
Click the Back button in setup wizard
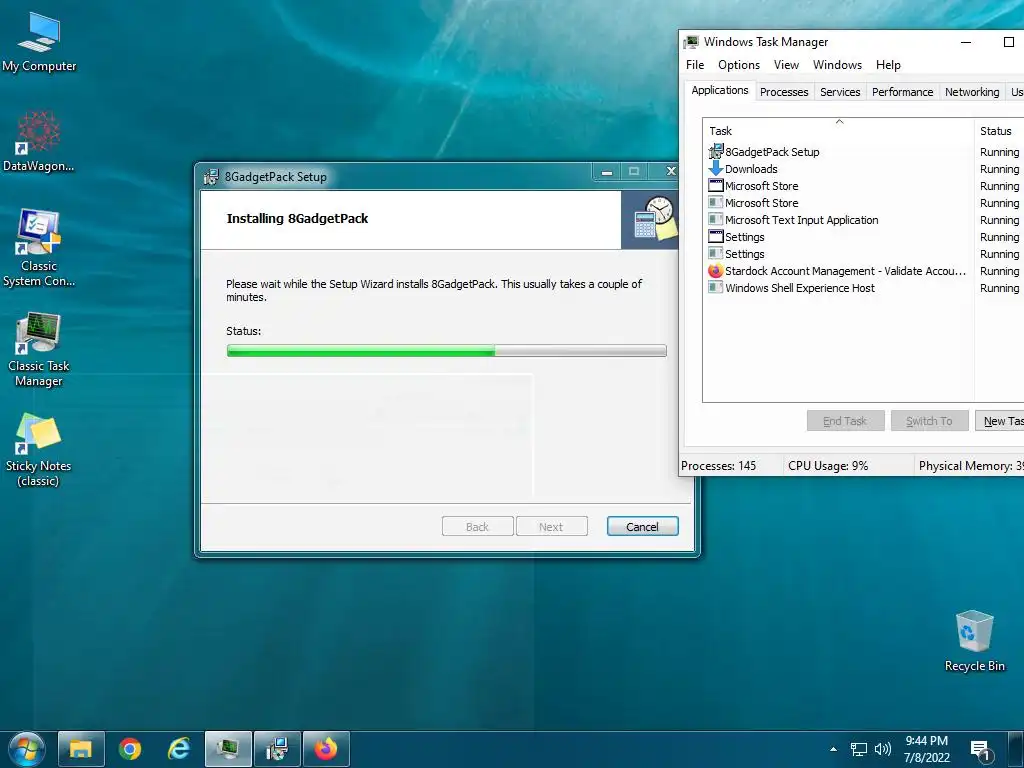coord(477,526)
